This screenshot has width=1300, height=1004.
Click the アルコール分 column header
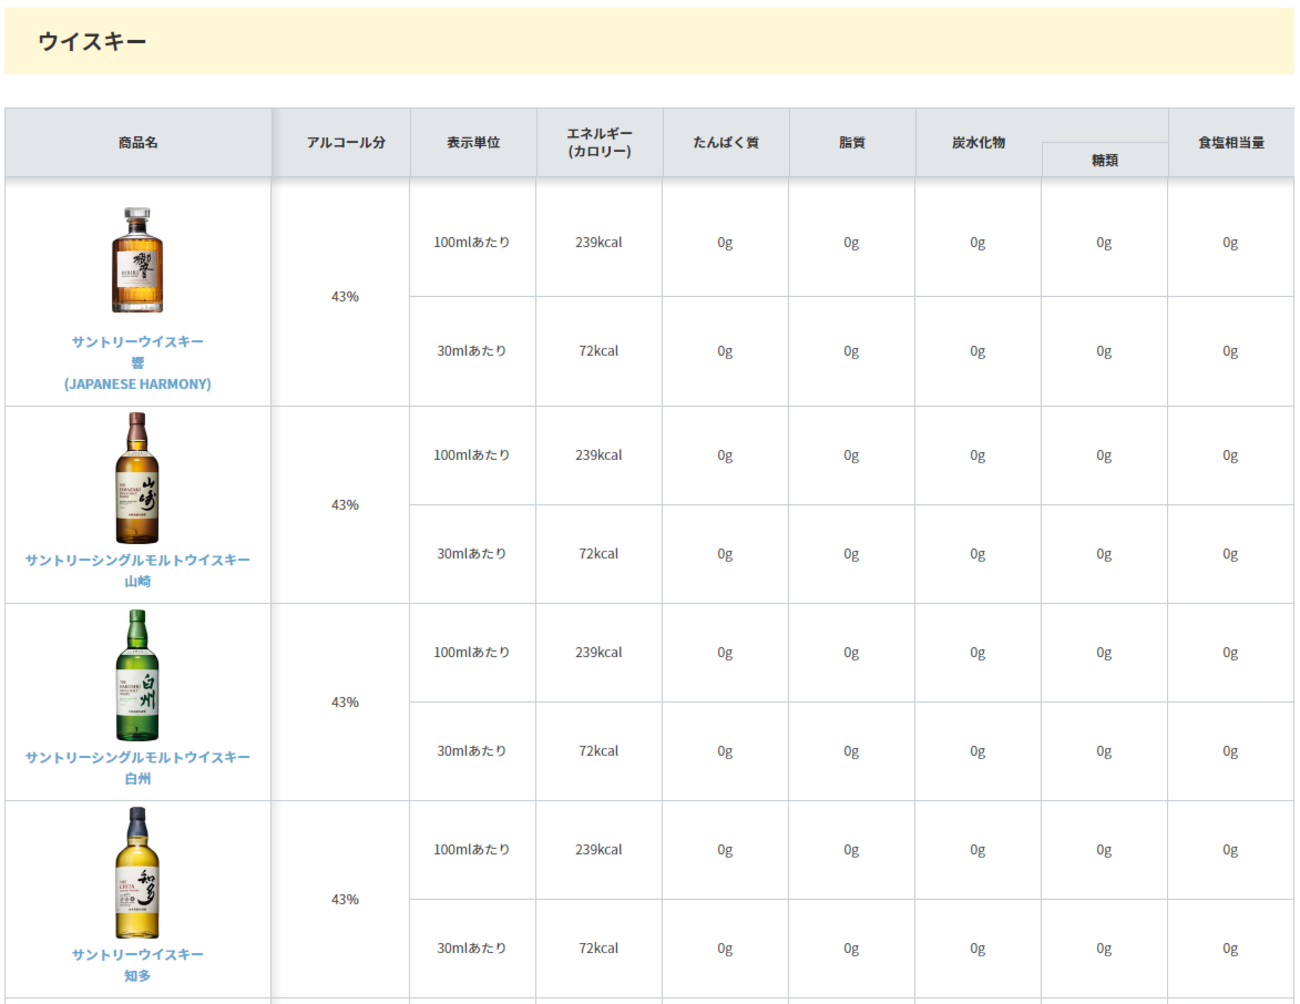click(x=346, y=143)
